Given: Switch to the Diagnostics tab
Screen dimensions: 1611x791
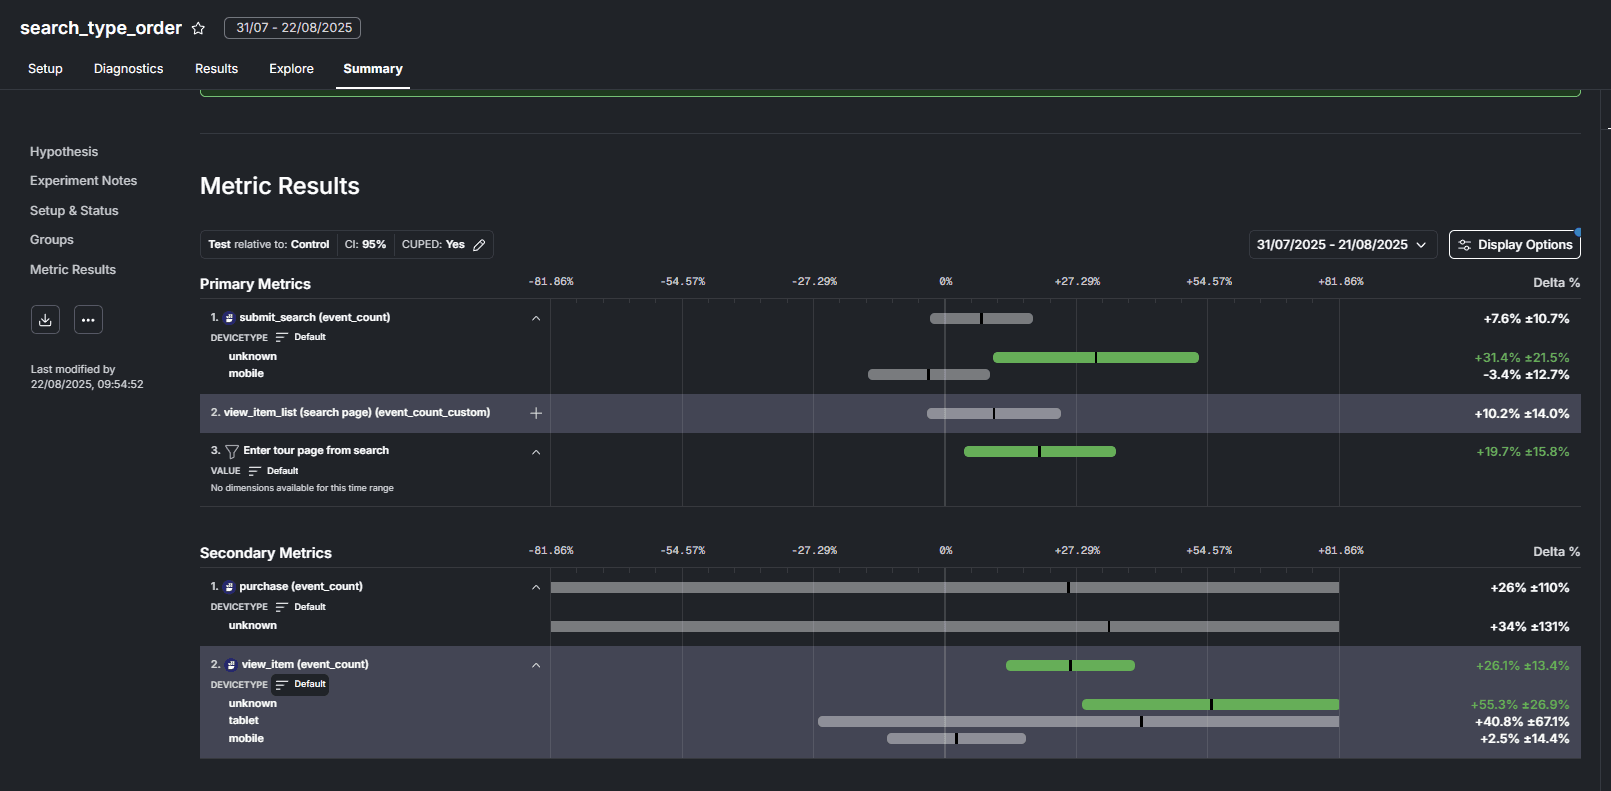Looking at the screenshot, I should pyautogui.click(x=128, y=69).
